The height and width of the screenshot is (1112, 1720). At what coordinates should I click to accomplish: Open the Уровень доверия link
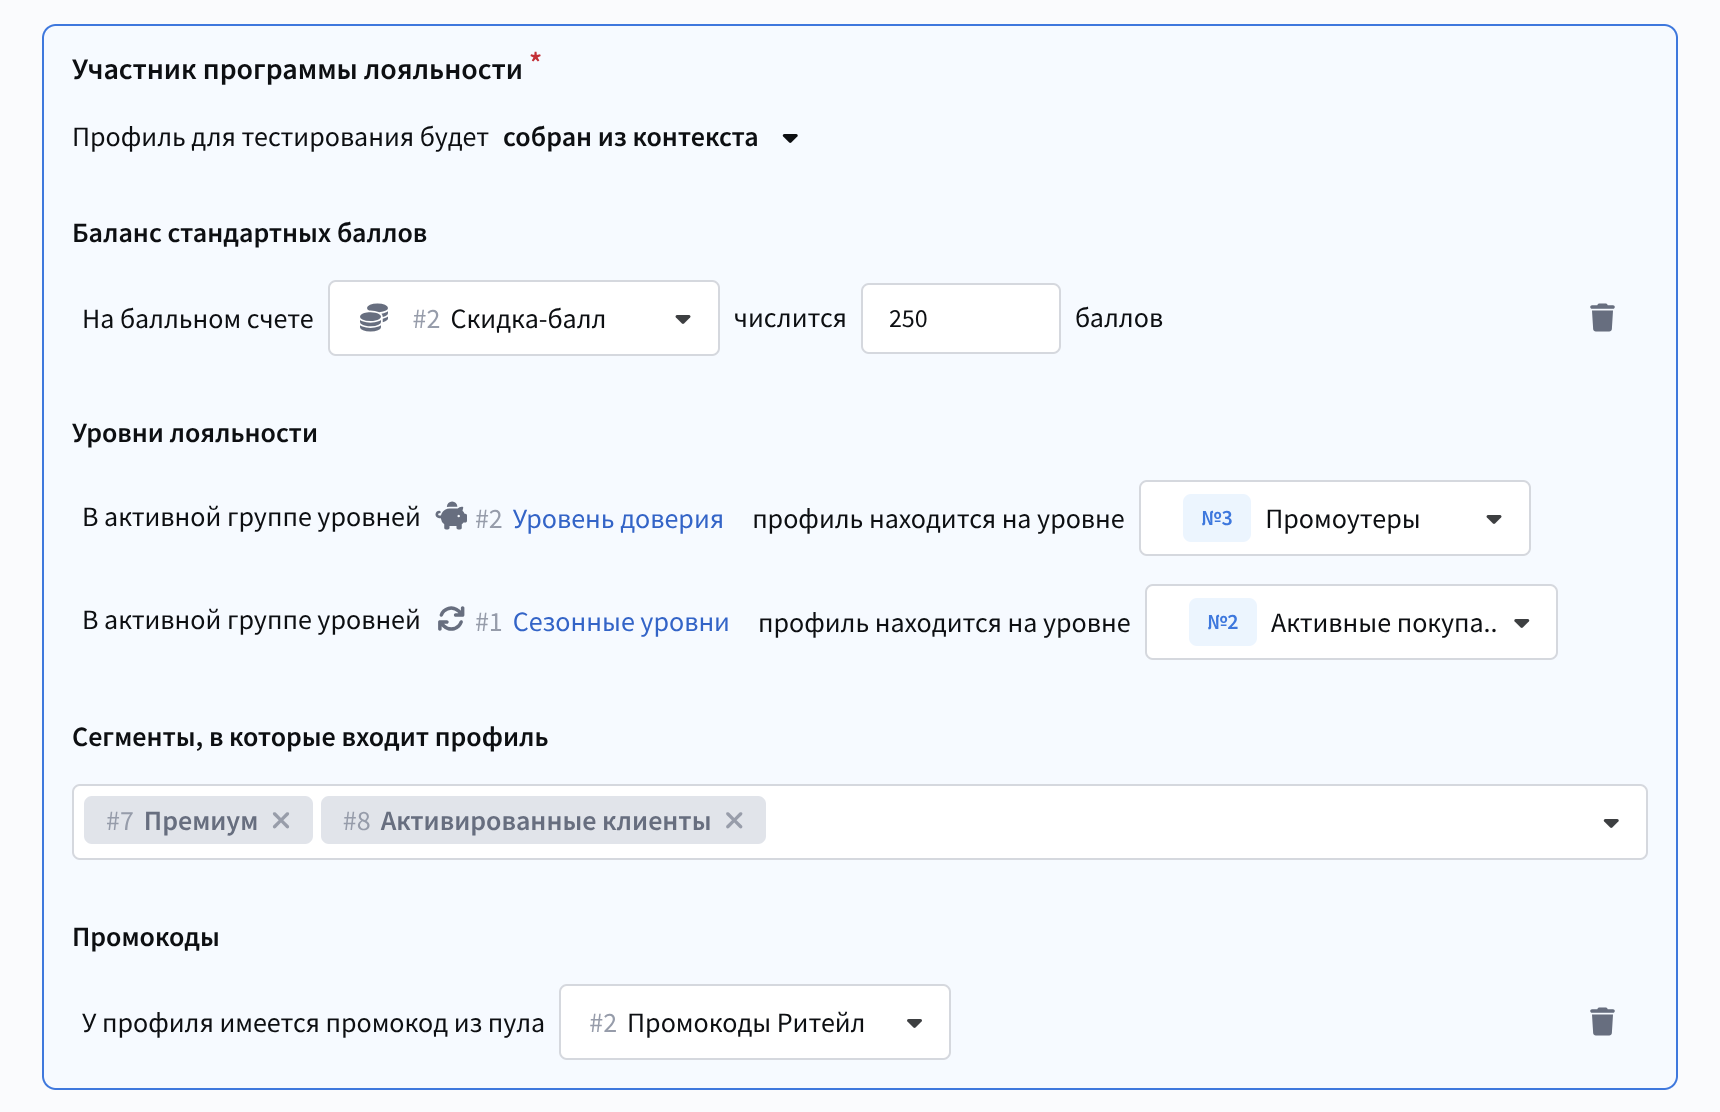[x=617, y=519]
